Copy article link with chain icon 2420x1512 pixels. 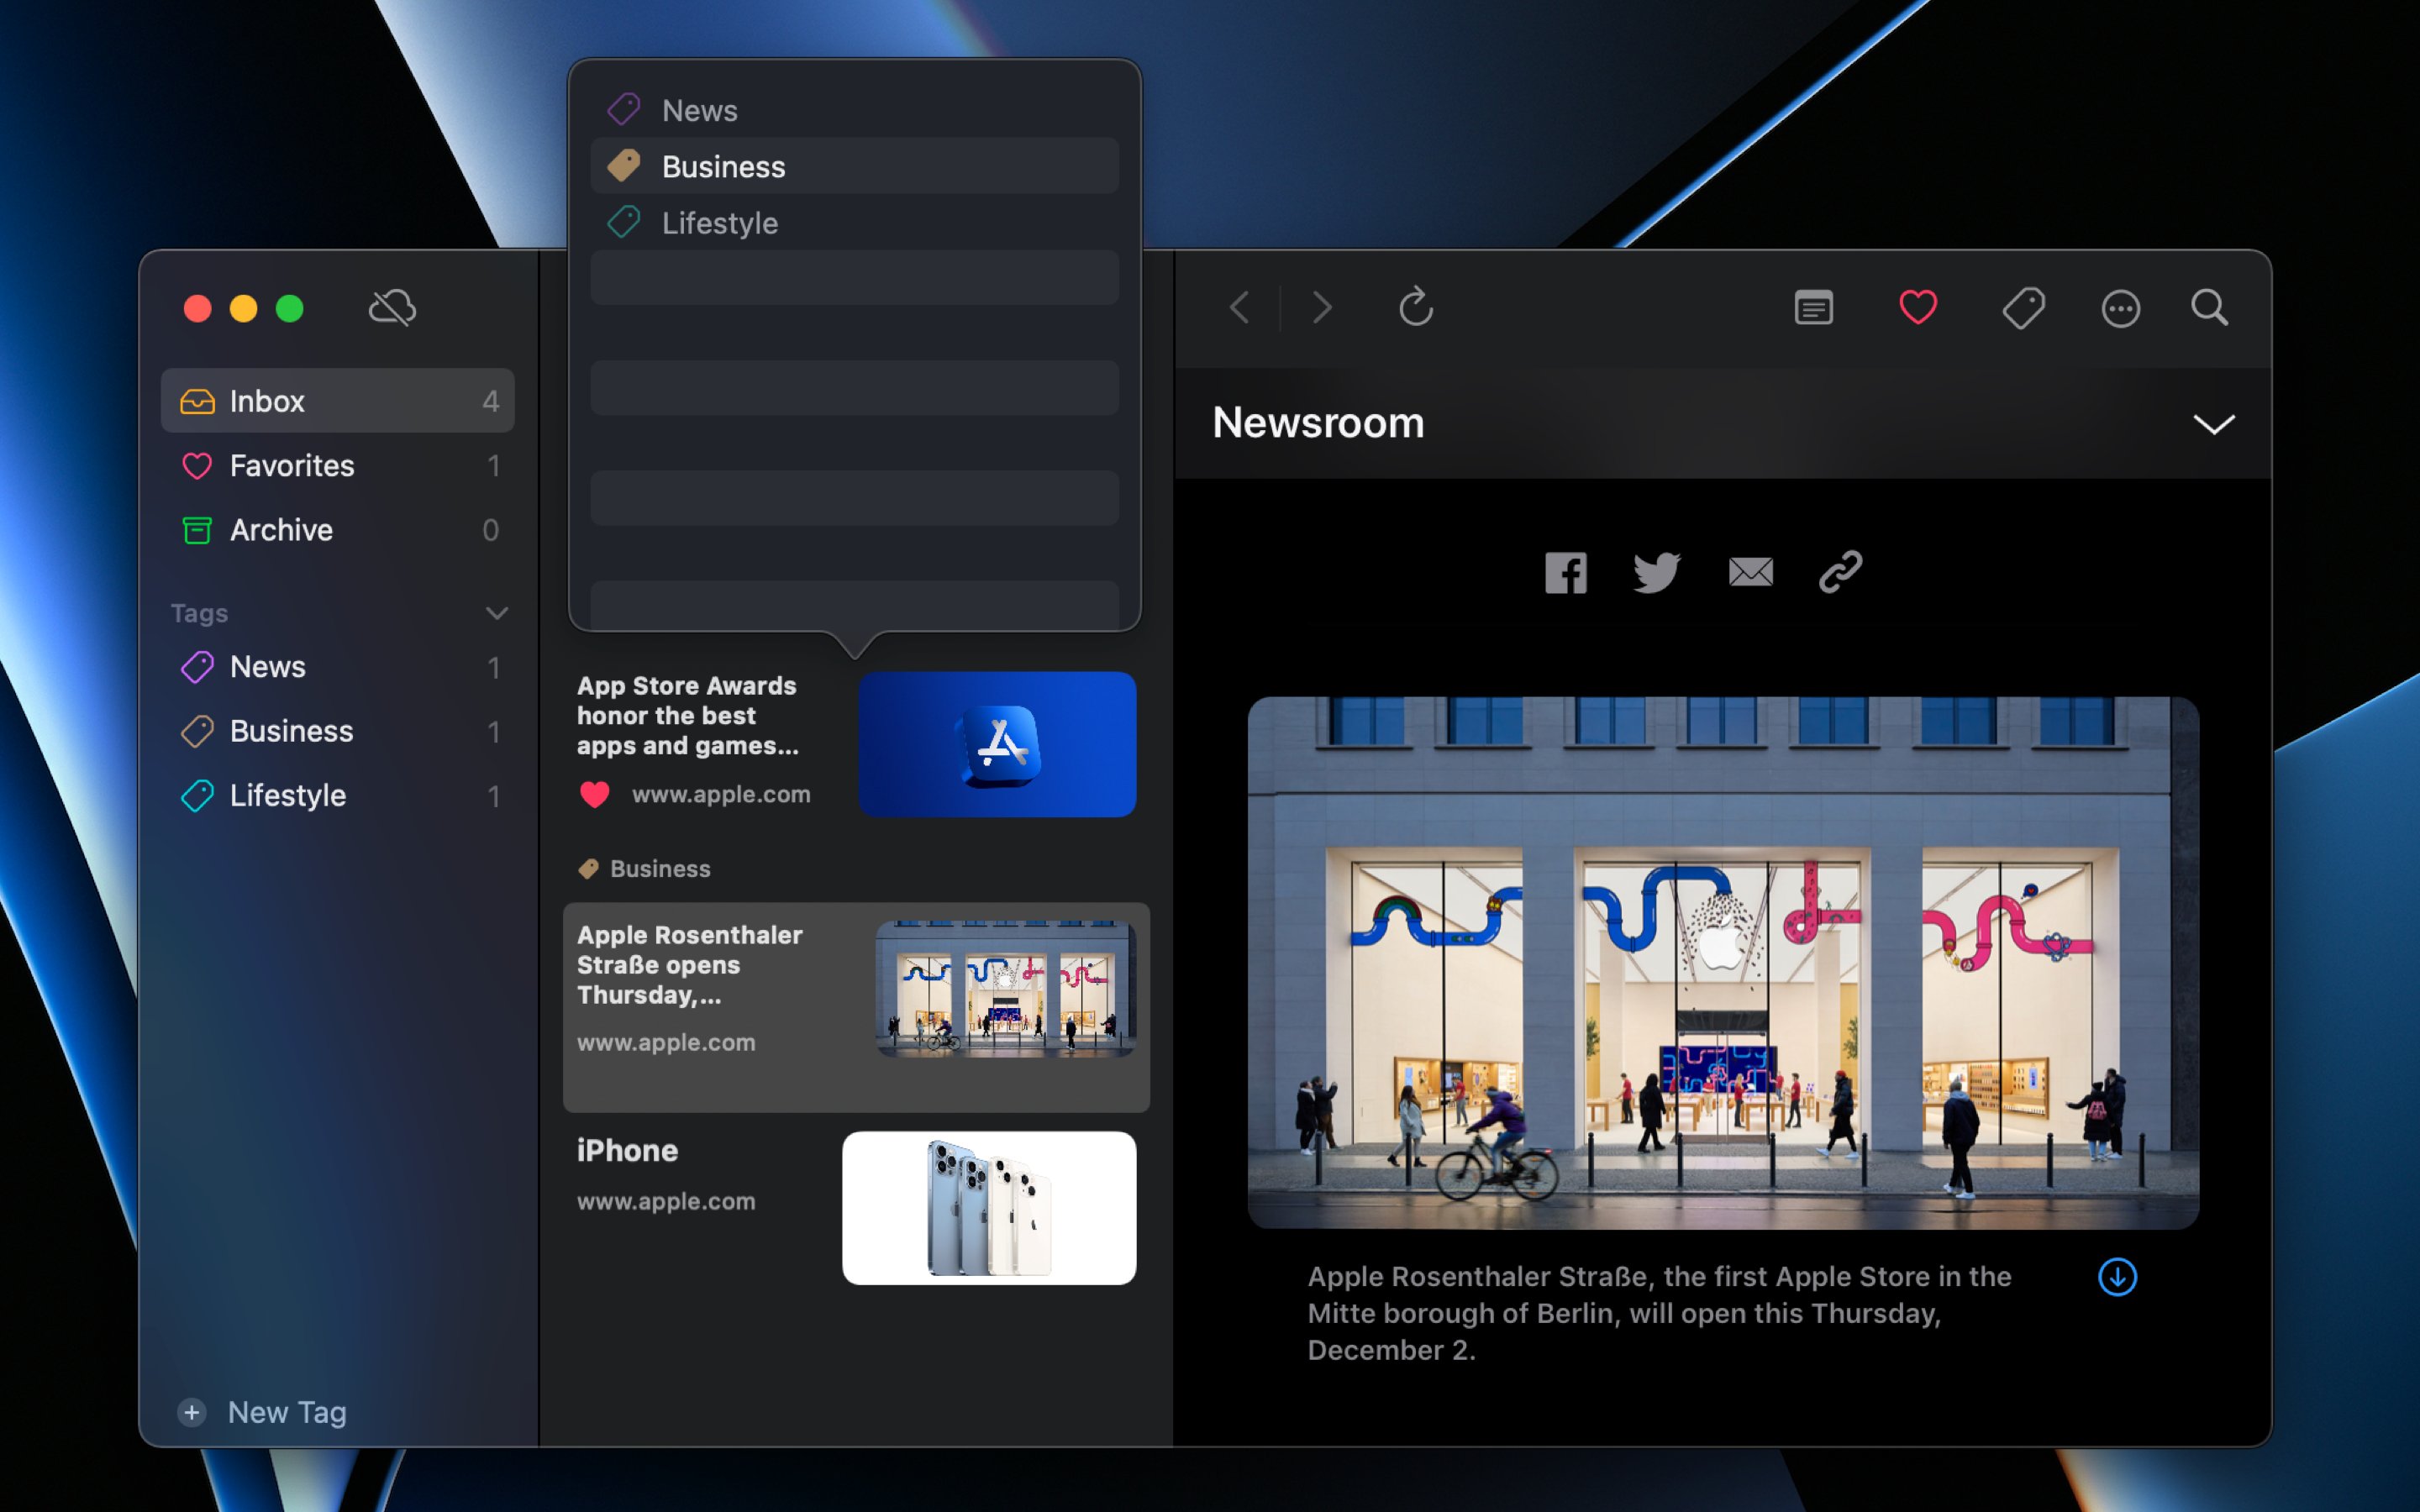(1840, 572)
